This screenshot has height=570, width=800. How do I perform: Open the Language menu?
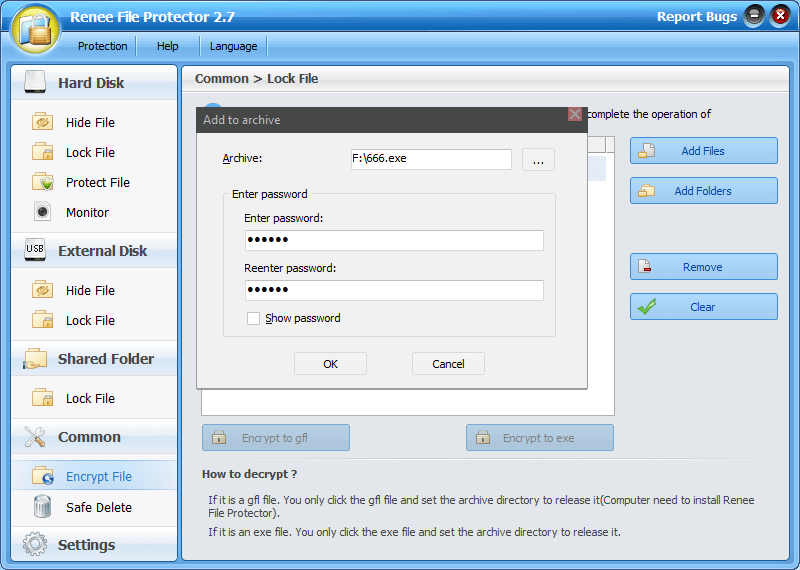point(233,46)
